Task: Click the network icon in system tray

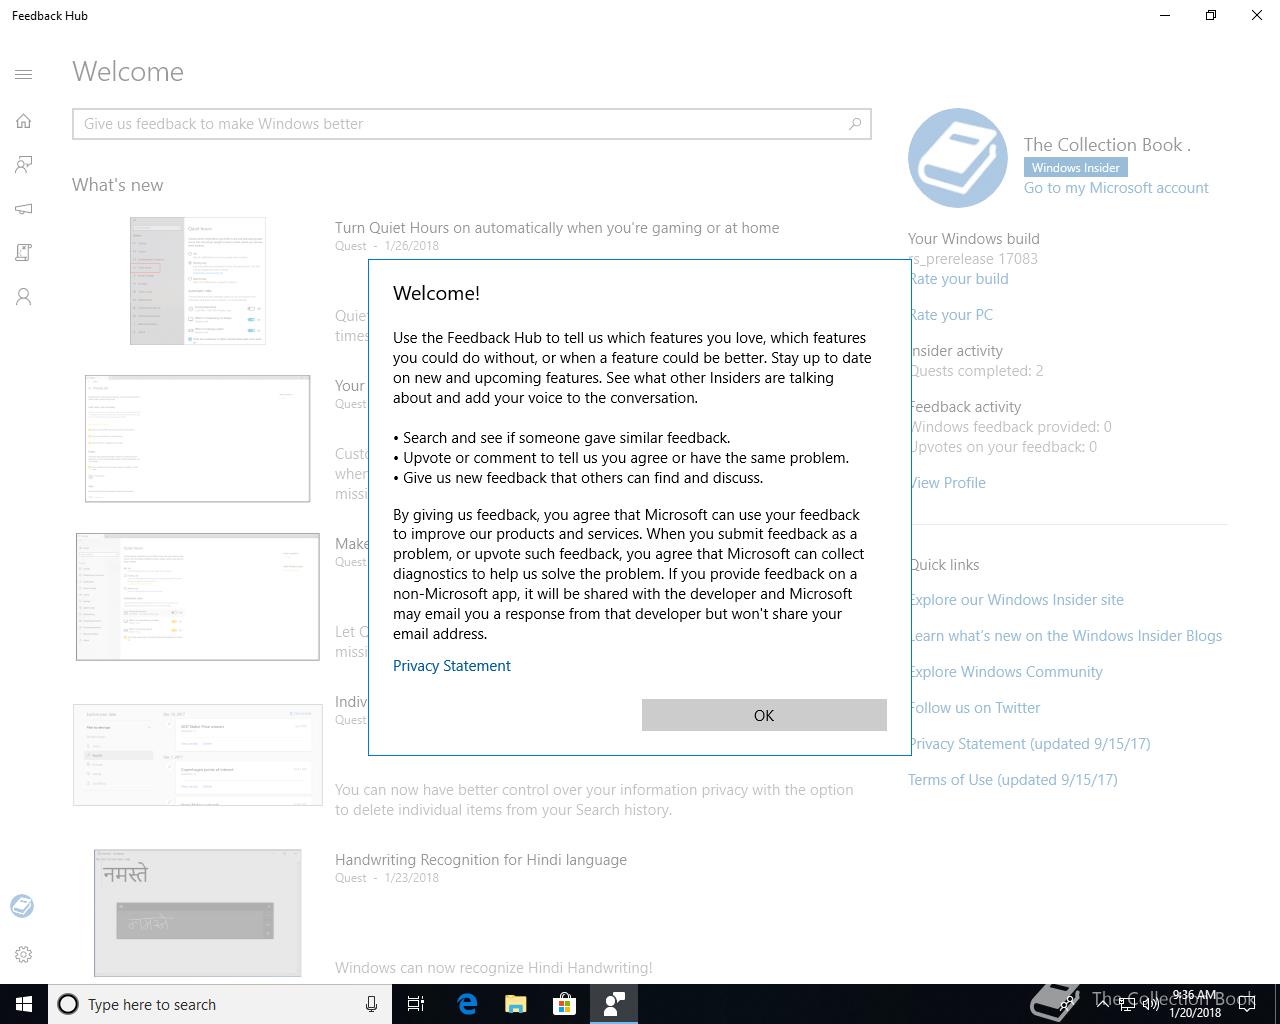Action: point(1126,1005)
